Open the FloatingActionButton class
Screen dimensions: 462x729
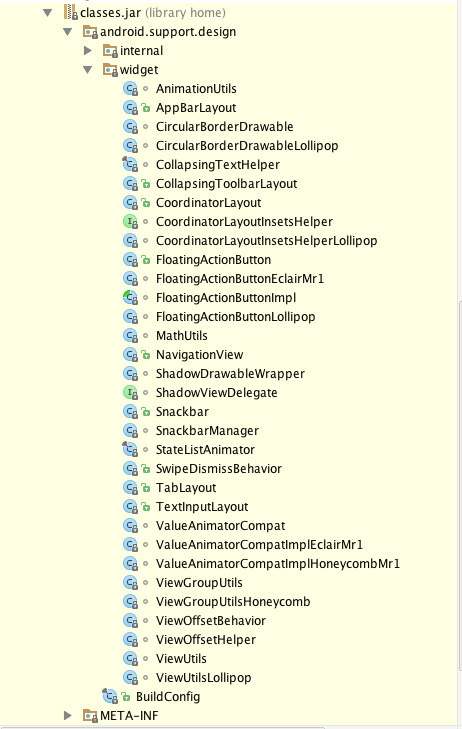pos(213,260)
